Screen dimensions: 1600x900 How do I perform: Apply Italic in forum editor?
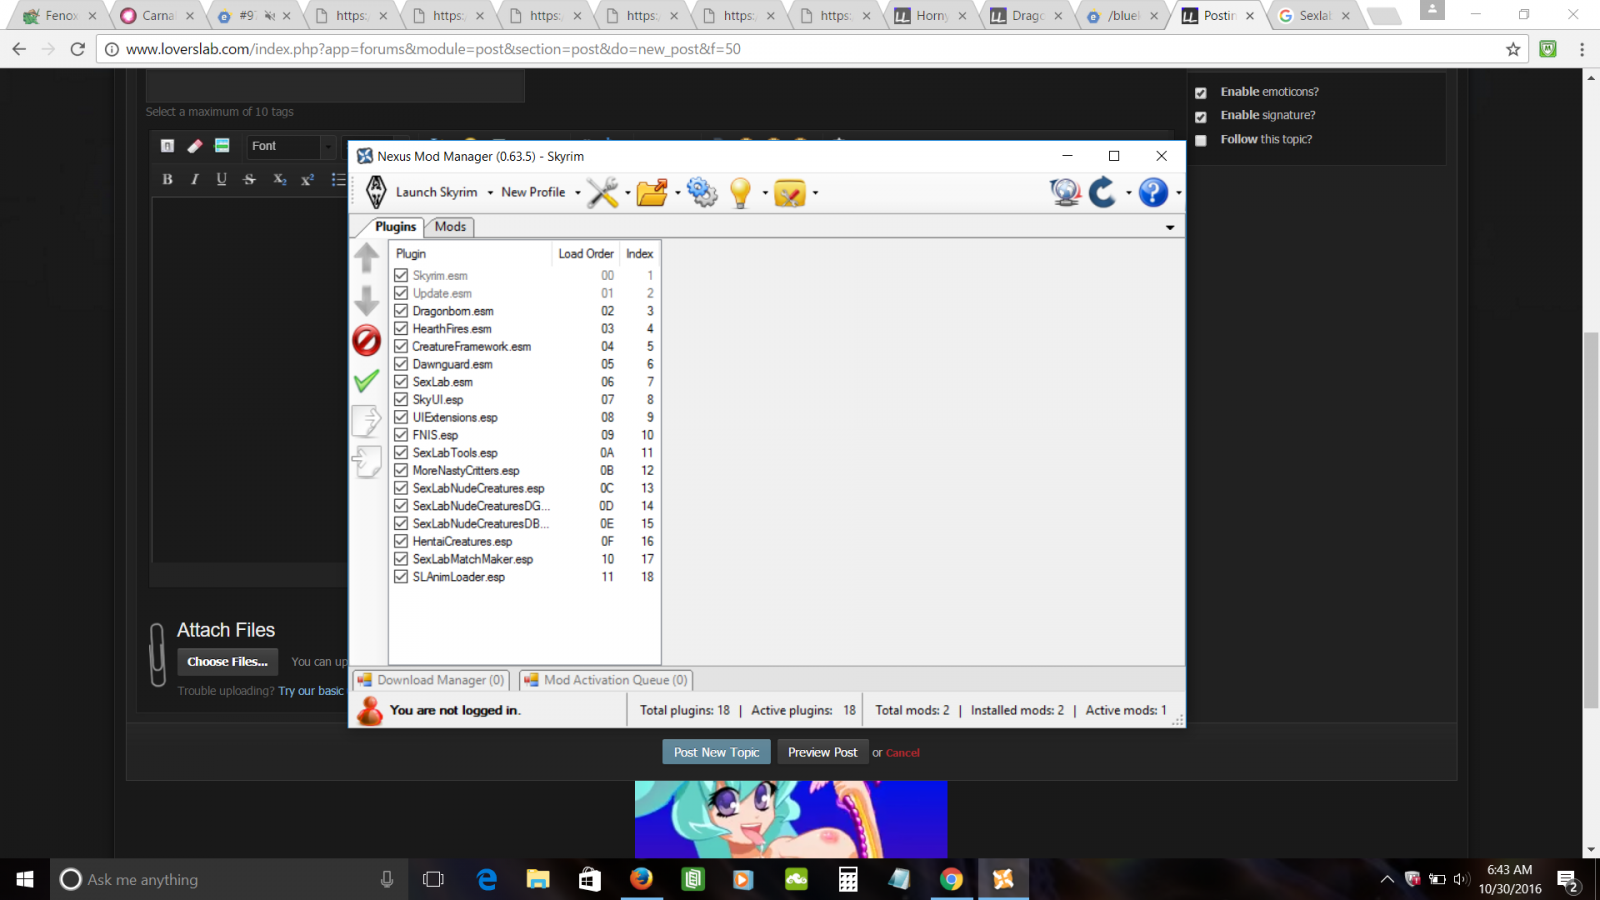tap(195, 179)
